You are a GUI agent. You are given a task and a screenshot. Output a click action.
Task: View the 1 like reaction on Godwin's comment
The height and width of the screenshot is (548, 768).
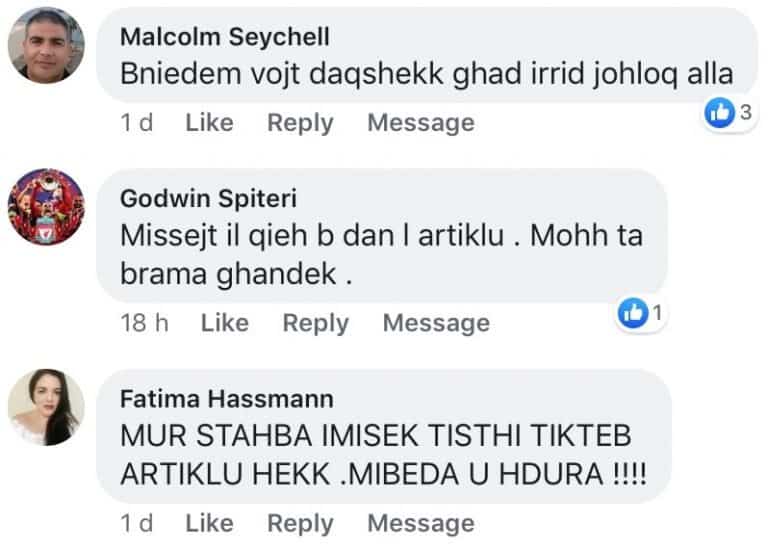[642, 314]
